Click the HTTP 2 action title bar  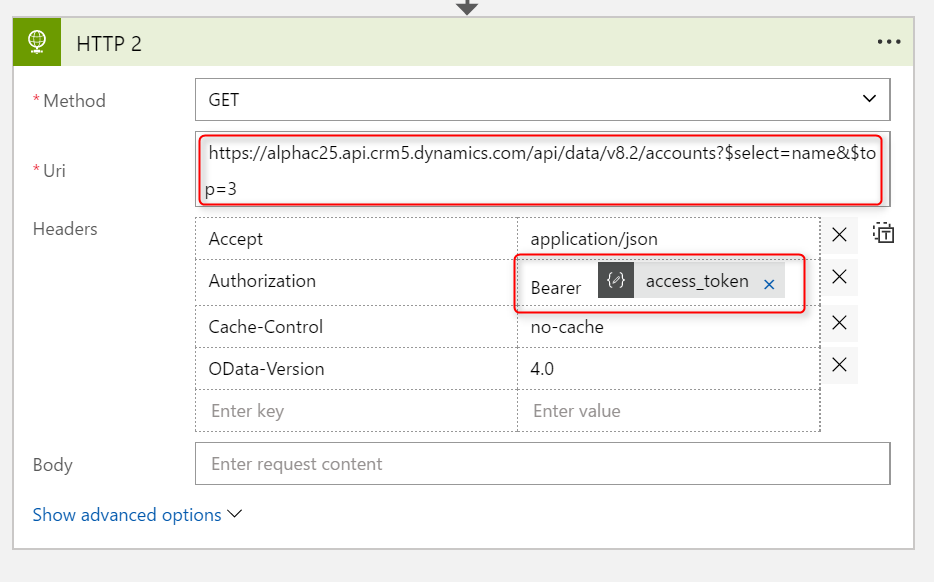coord(450,42)
